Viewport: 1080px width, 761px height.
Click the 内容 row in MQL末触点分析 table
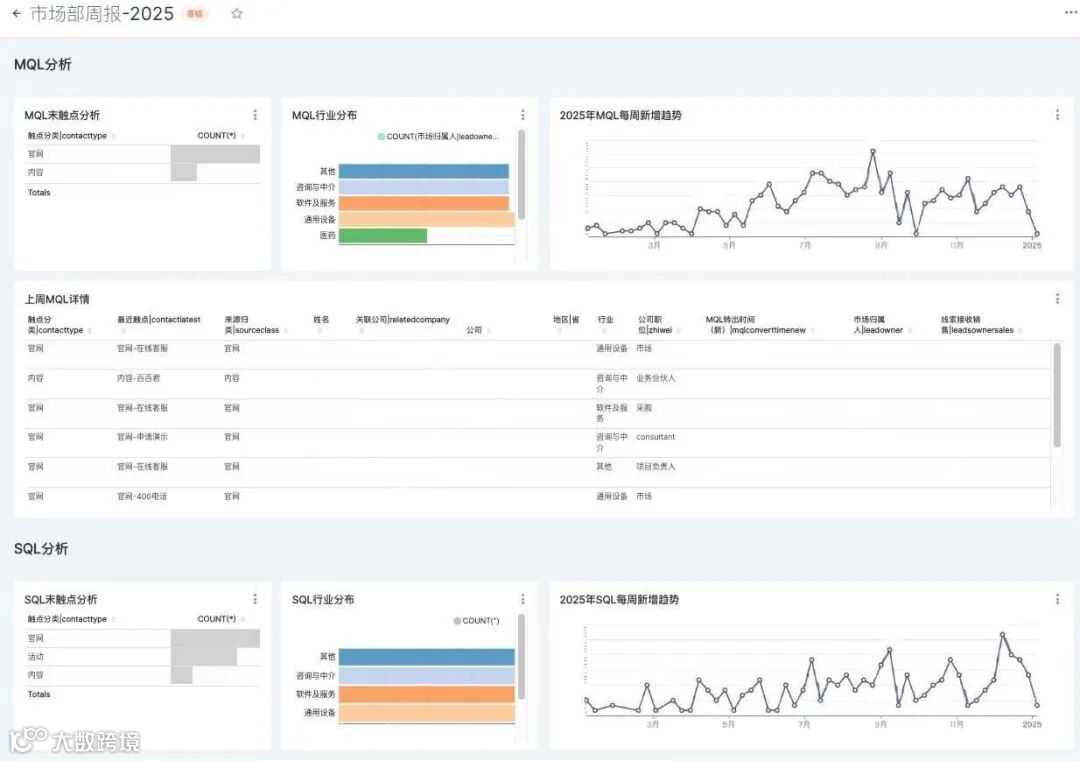pos(143,172)
